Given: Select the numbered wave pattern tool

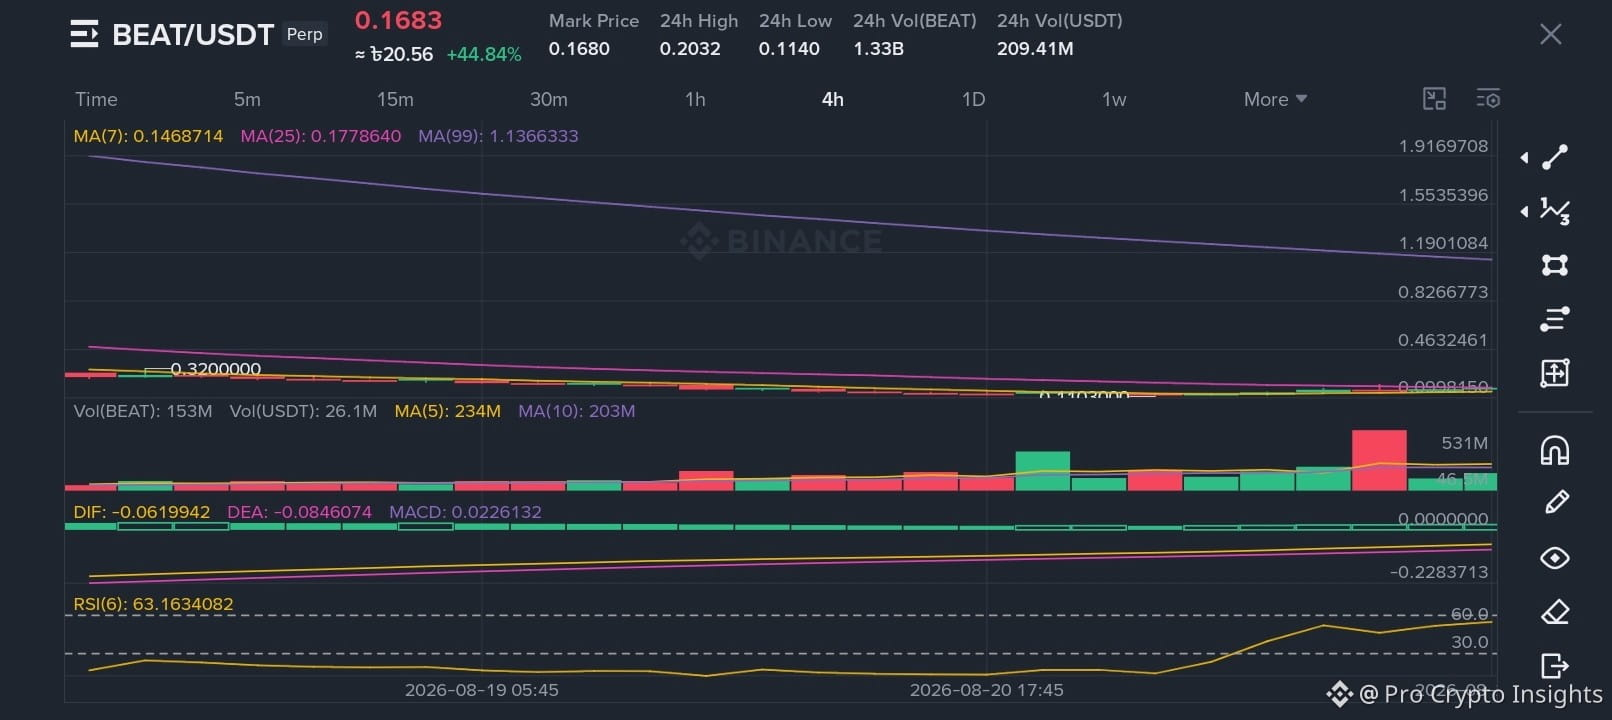Looking at the screenshot, I should click(x=1555, y=211).
